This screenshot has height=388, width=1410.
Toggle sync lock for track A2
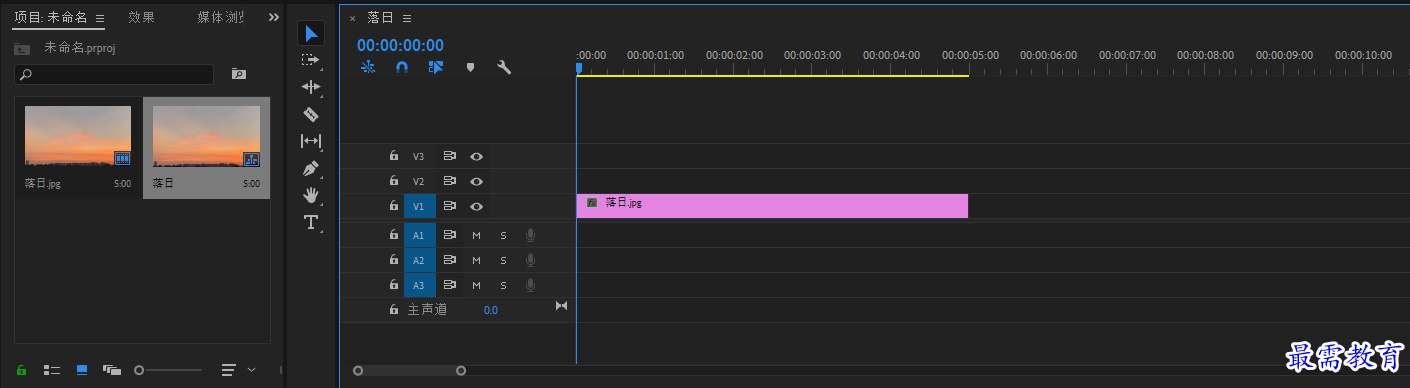click(450, 260)
